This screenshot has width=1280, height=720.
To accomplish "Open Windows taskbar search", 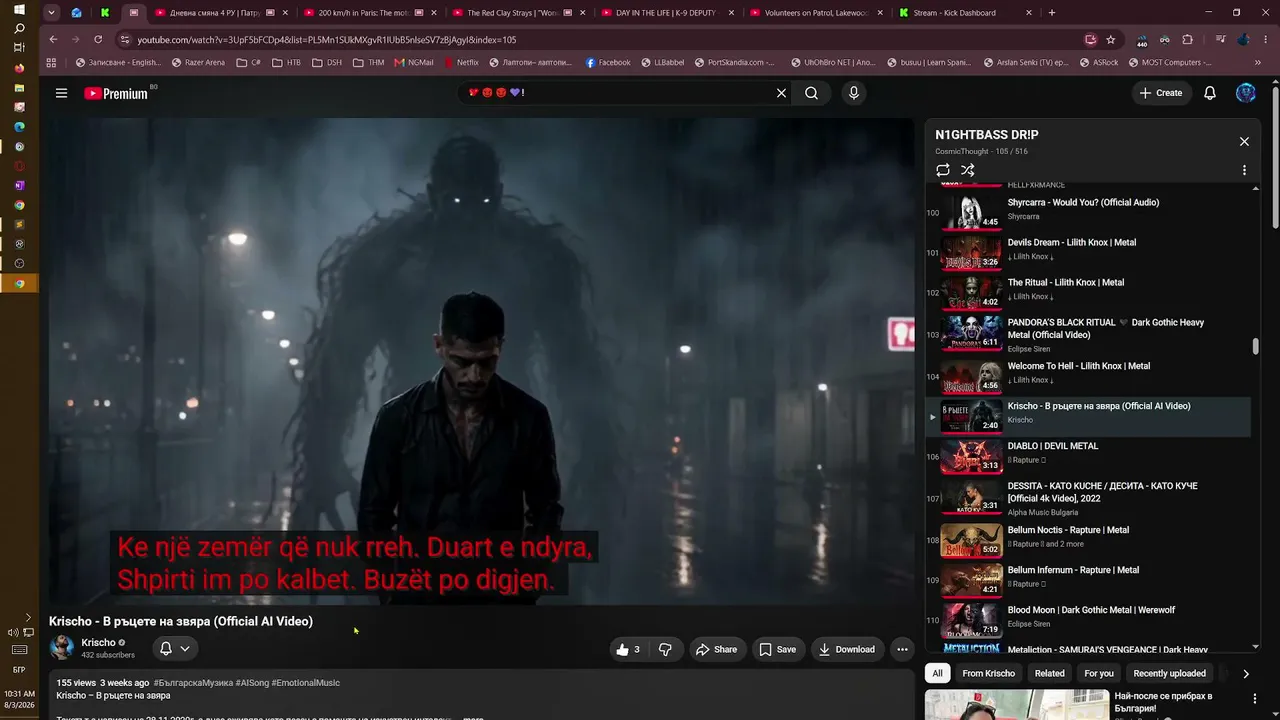I will click(x=19, y=28).
